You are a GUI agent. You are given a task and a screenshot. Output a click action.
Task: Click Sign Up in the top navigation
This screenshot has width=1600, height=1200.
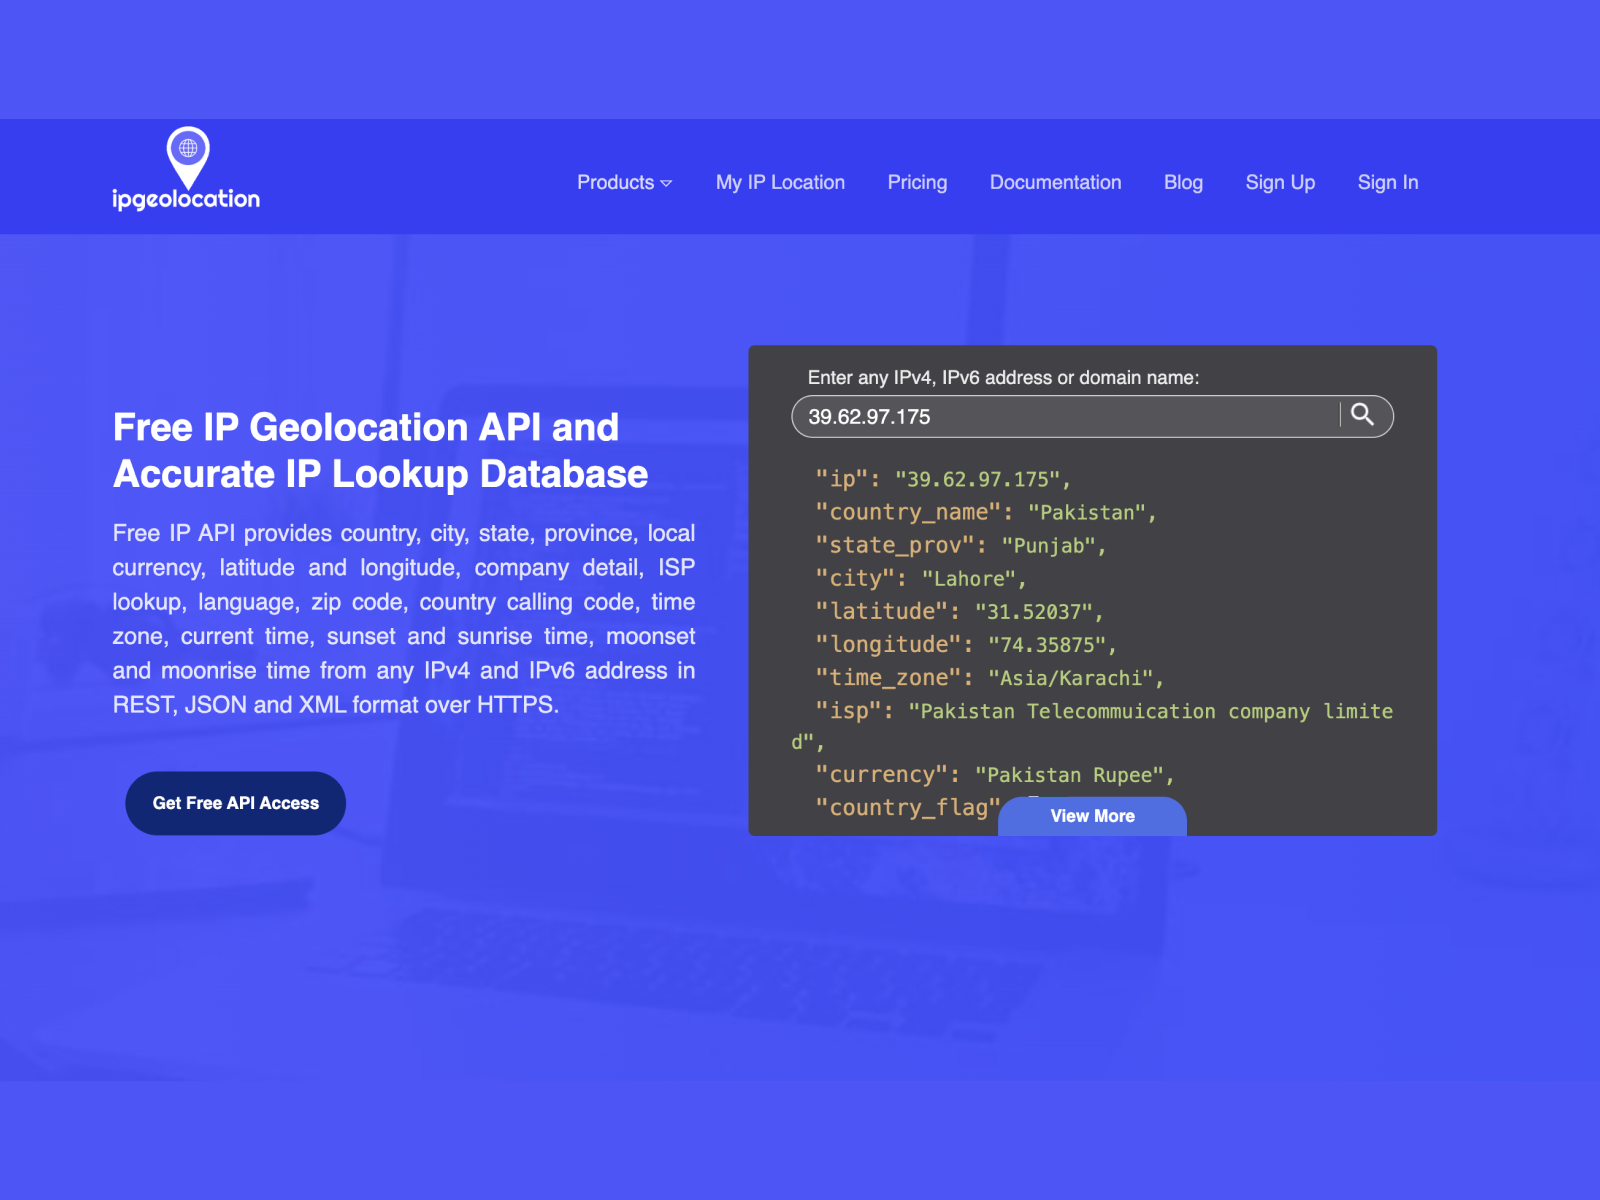click(1280, 182)
